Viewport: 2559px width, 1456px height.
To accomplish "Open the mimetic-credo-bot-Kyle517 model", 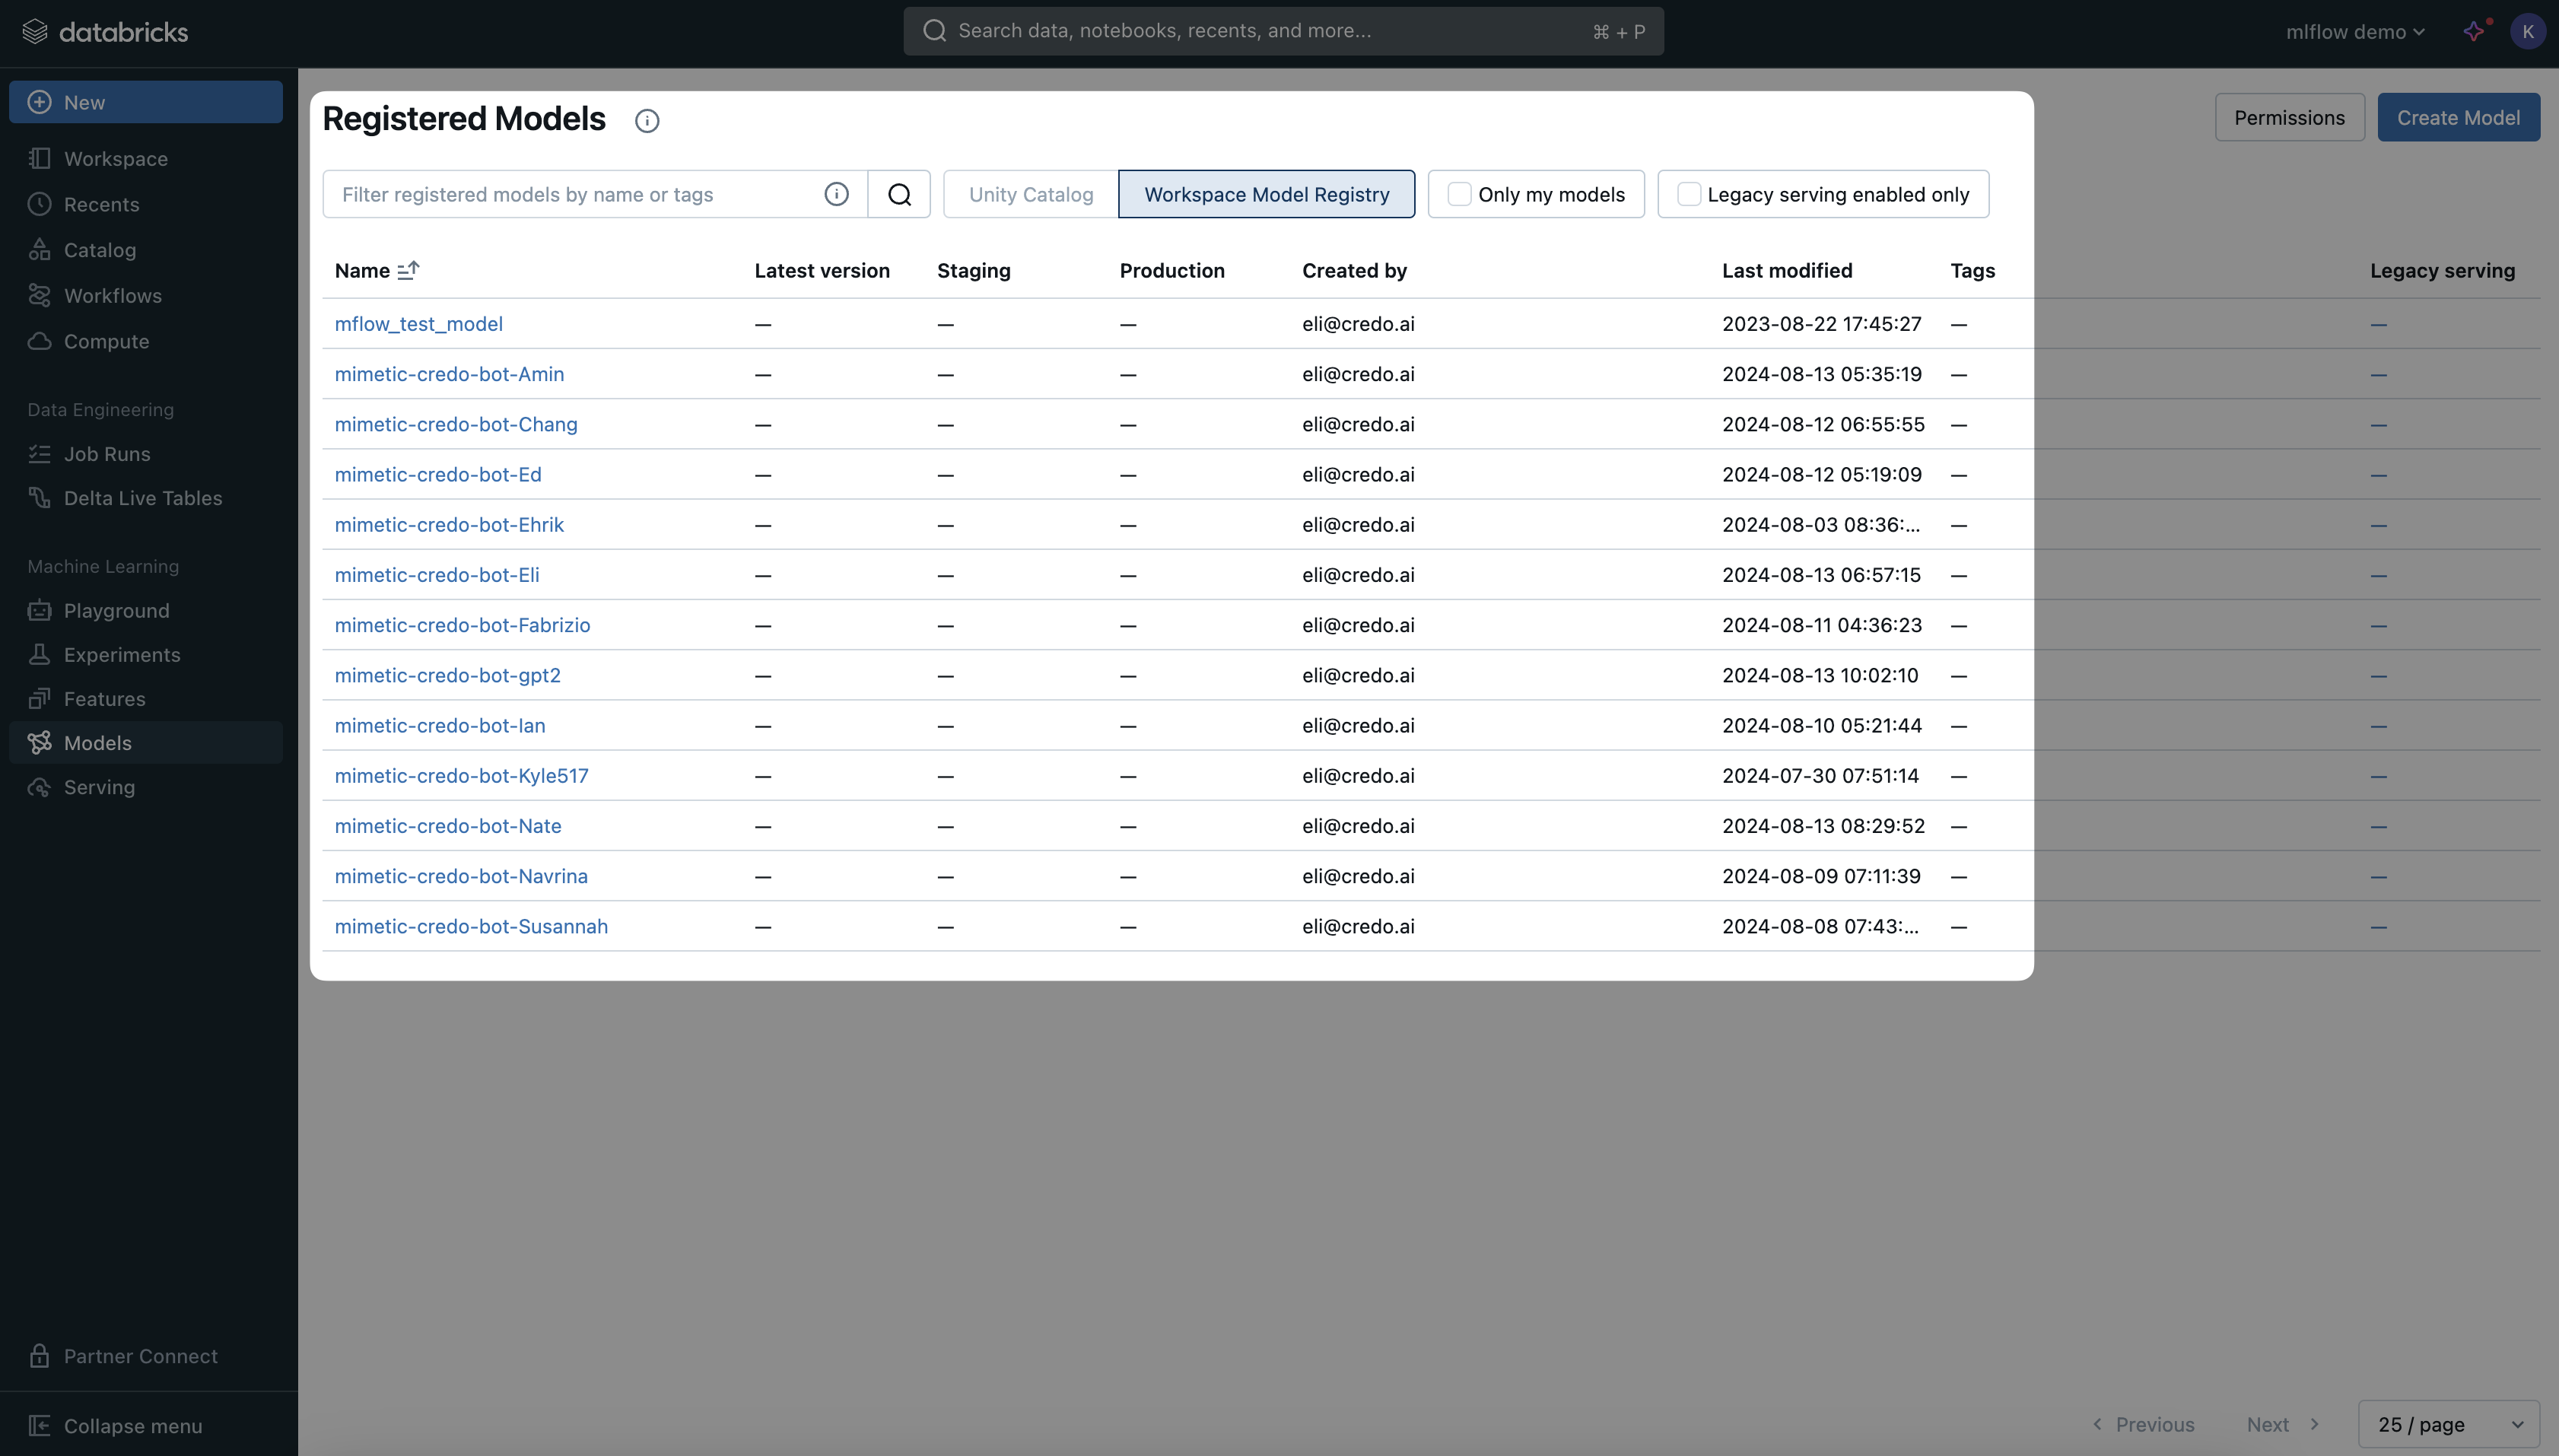I will click(461, 775).
